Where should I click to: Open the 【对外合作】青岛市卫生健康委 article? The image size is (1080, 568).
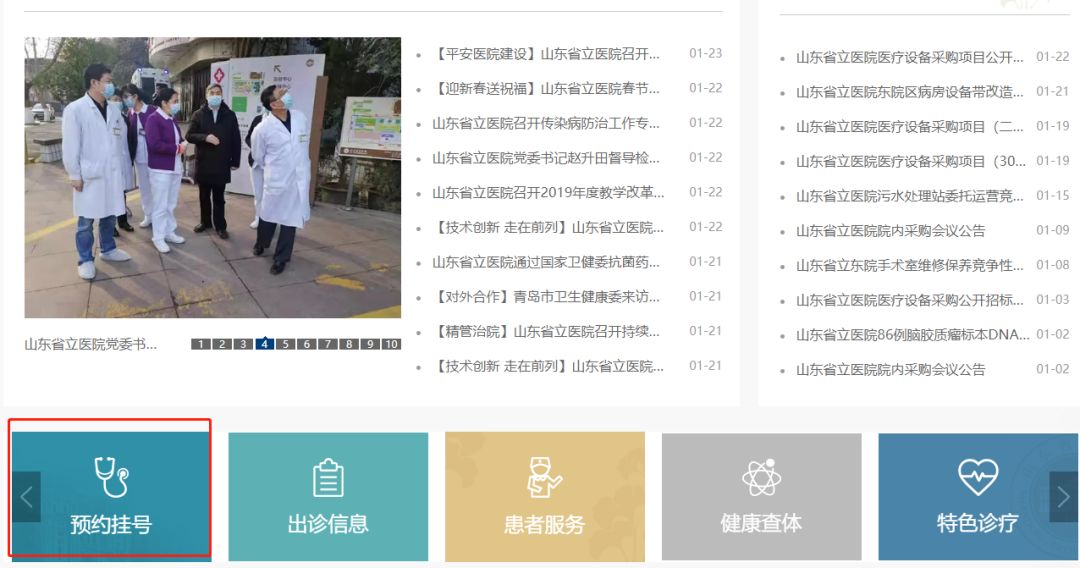546,297
